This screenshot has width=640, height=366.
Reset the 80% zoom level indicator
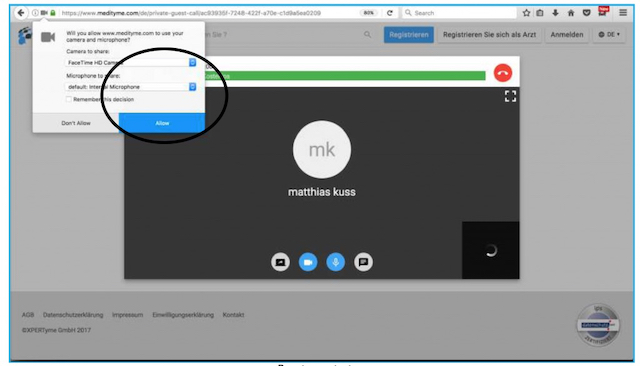coord(368,13)
